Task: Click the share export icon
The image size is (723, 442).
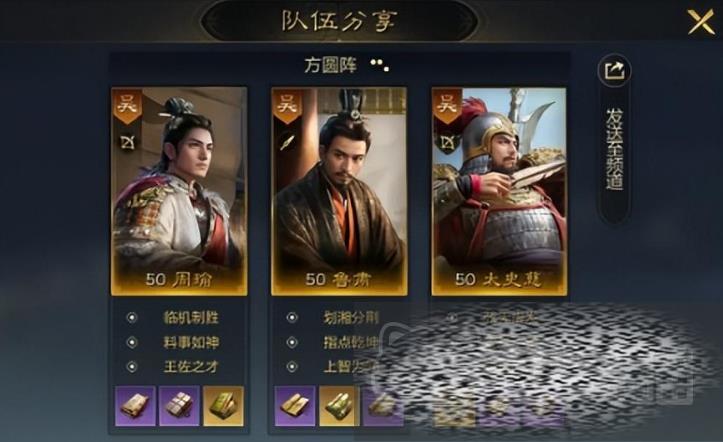Action: [614, 71]
